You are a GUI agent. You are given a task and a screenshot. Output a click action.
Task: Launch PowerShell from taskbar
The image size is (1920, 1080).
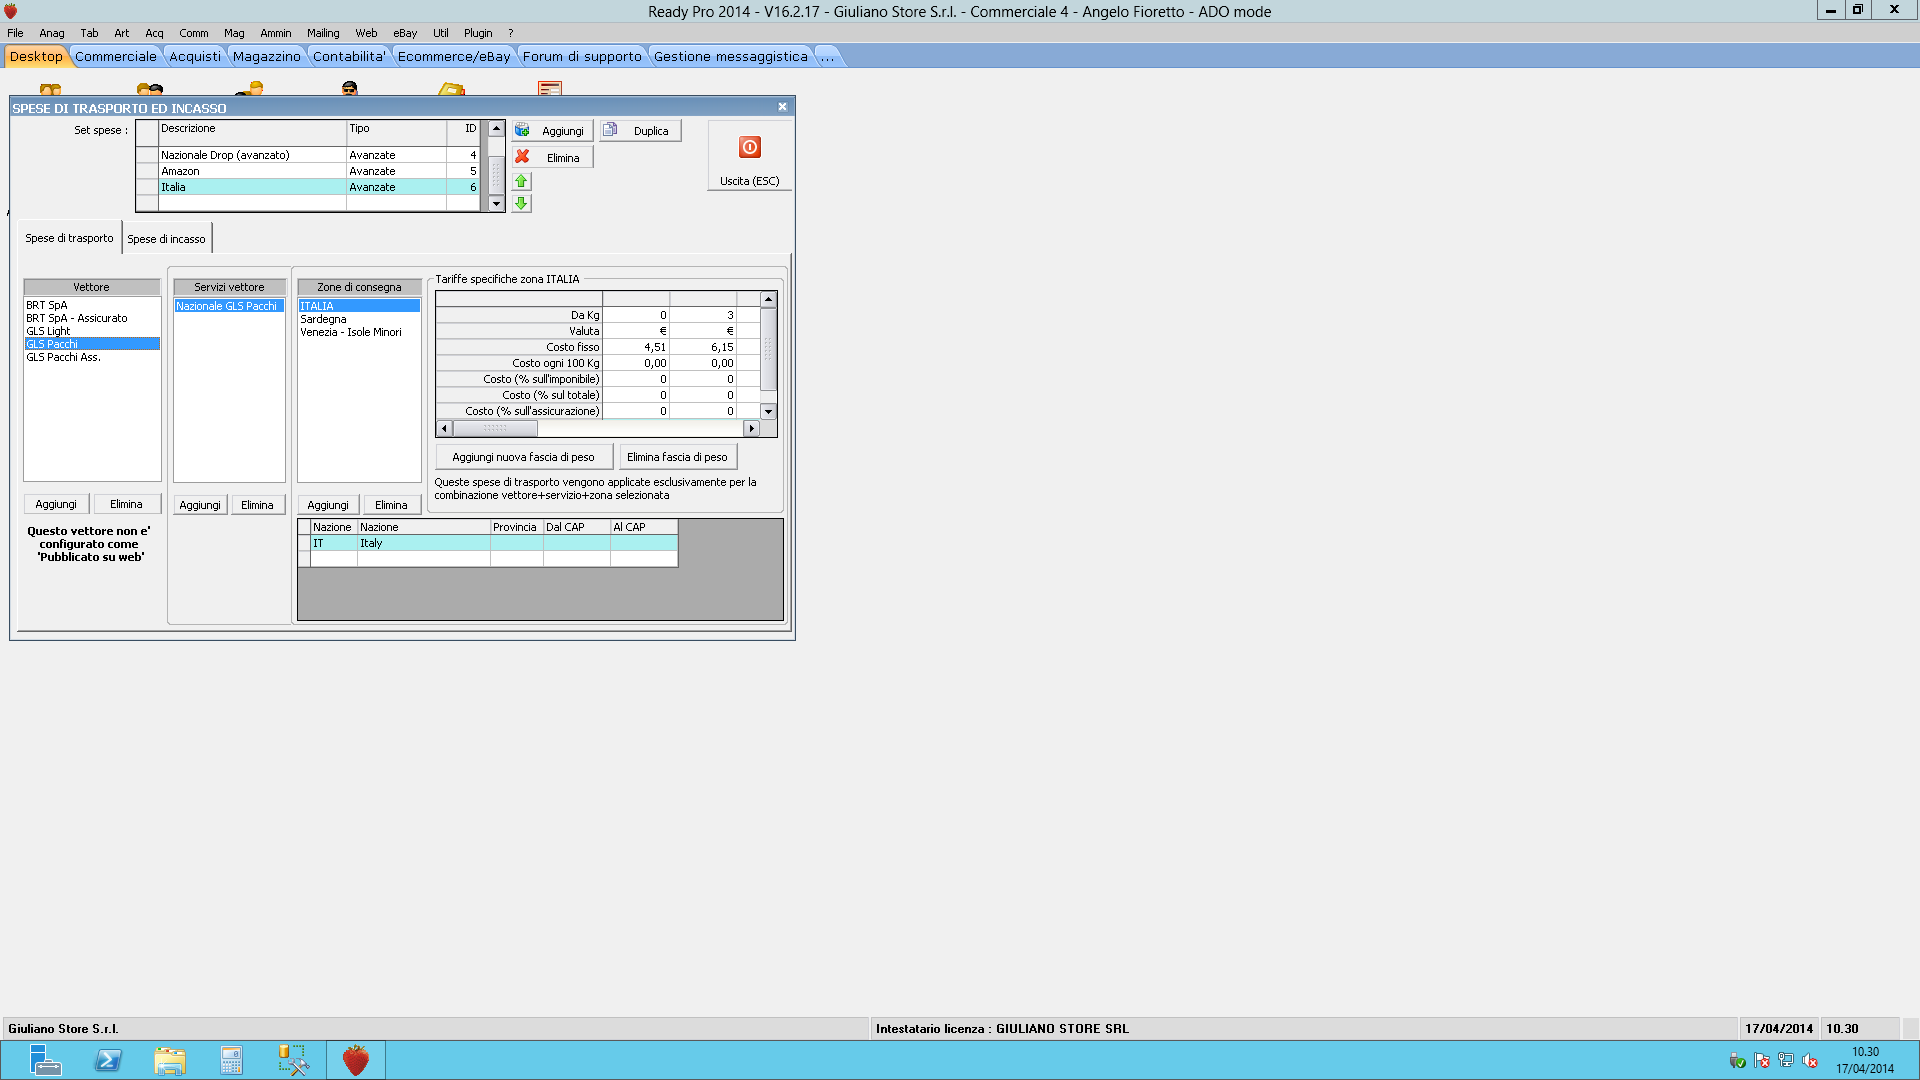tap(108, 1060)
